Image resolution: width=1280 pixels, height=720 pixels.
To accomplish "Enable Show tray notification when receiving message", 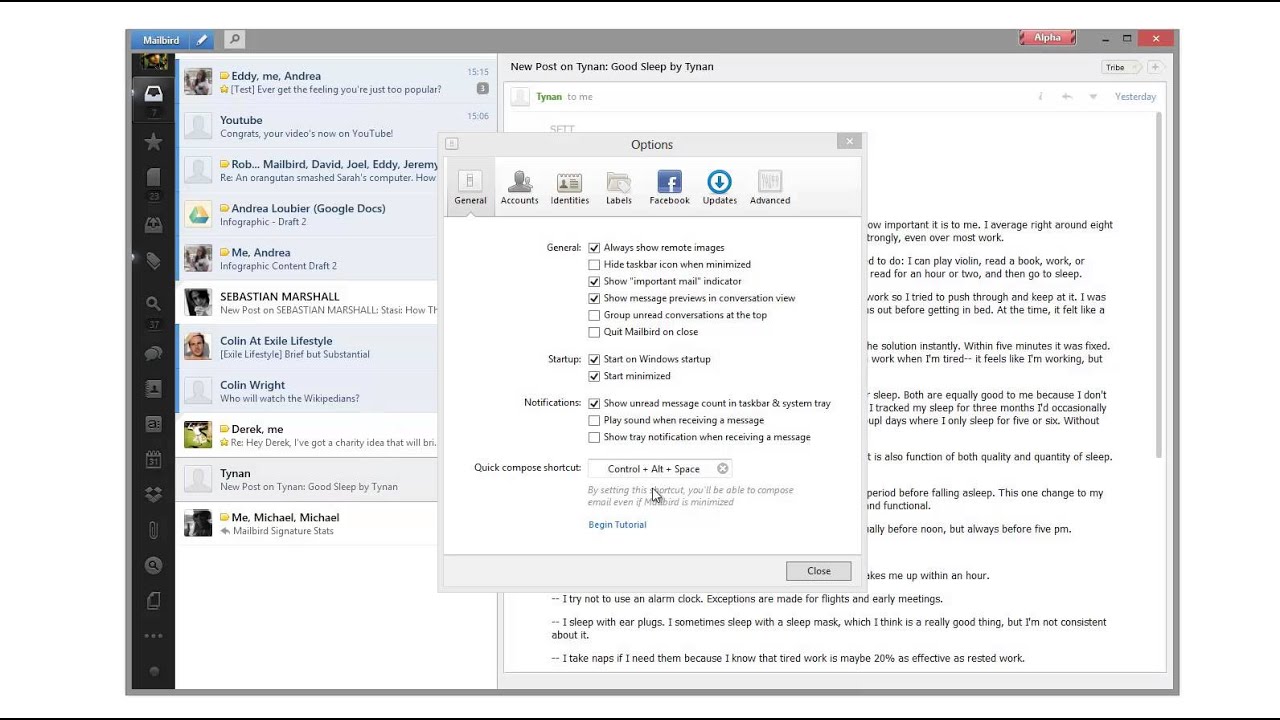I will [x=594, y=437].
